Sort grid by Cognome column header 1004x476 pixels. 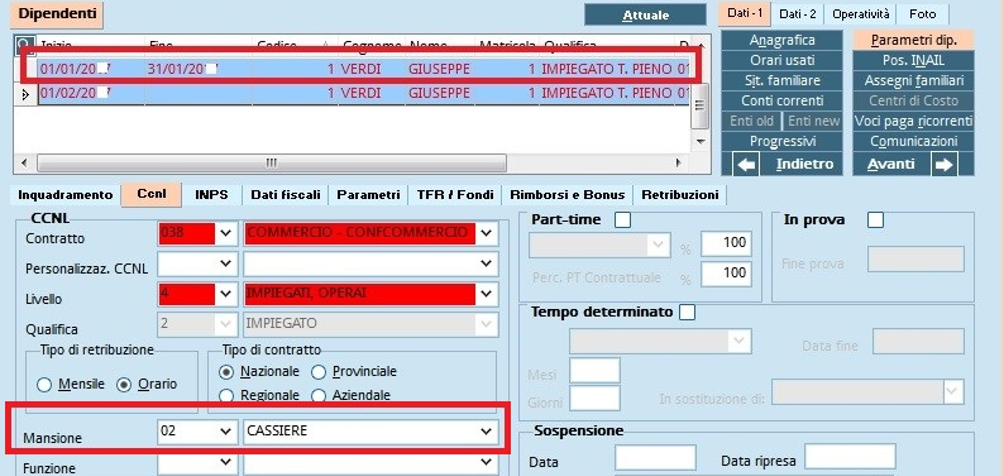pyautogui.click(x=371, y=45)
